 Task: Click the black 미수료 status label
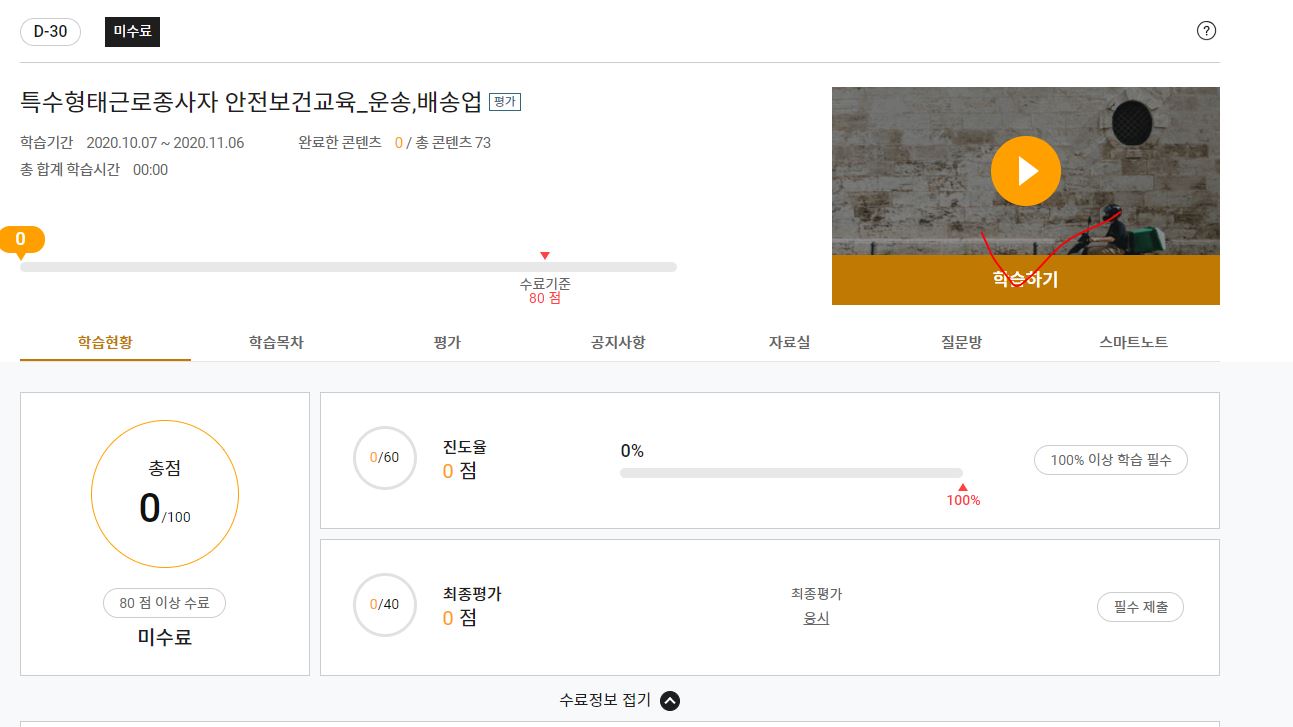click(x=132, y=31)
